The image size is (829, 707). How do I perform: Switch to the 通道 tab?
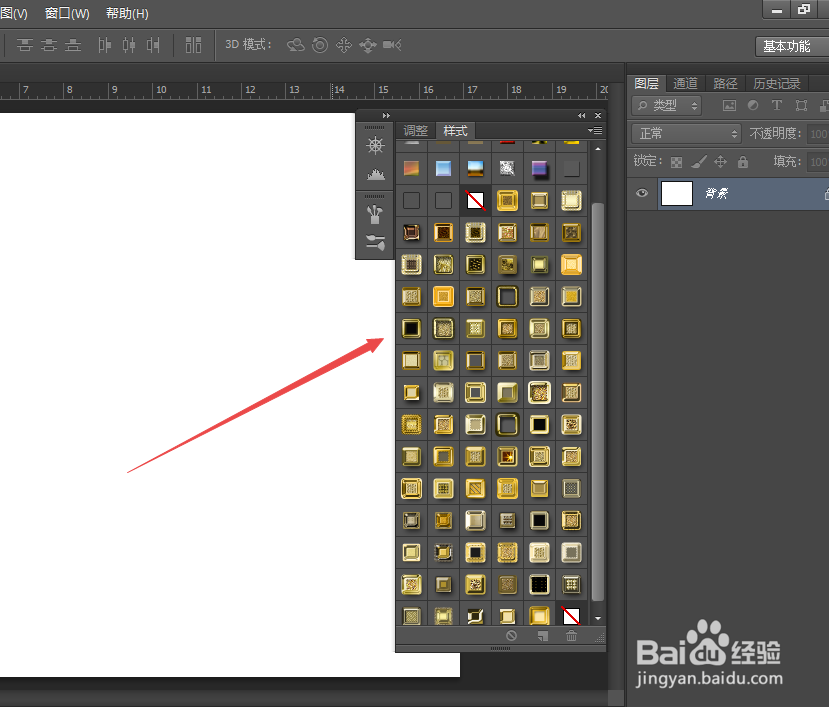coord(686,84)
